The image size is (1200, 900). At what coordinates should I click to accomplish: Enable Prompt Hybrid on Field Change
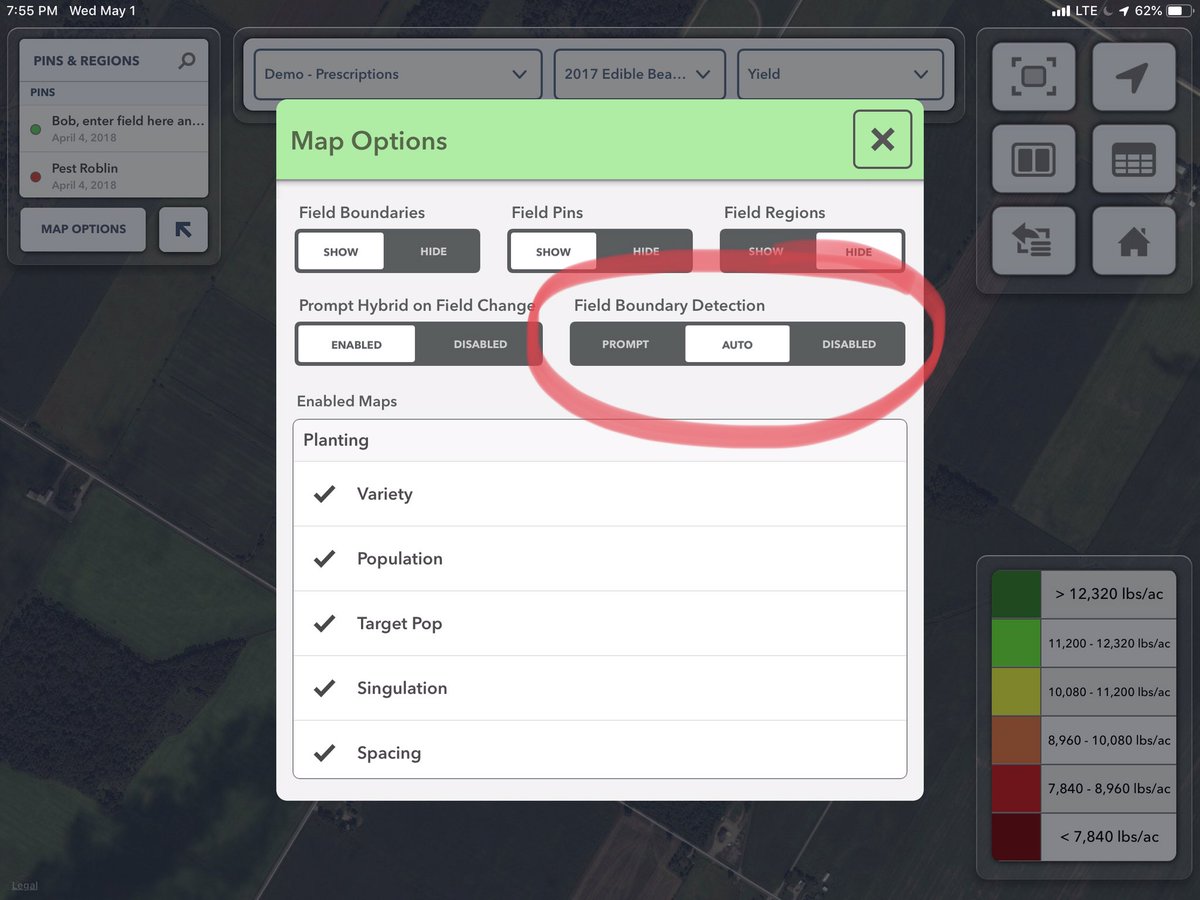[x=356, y=344]
